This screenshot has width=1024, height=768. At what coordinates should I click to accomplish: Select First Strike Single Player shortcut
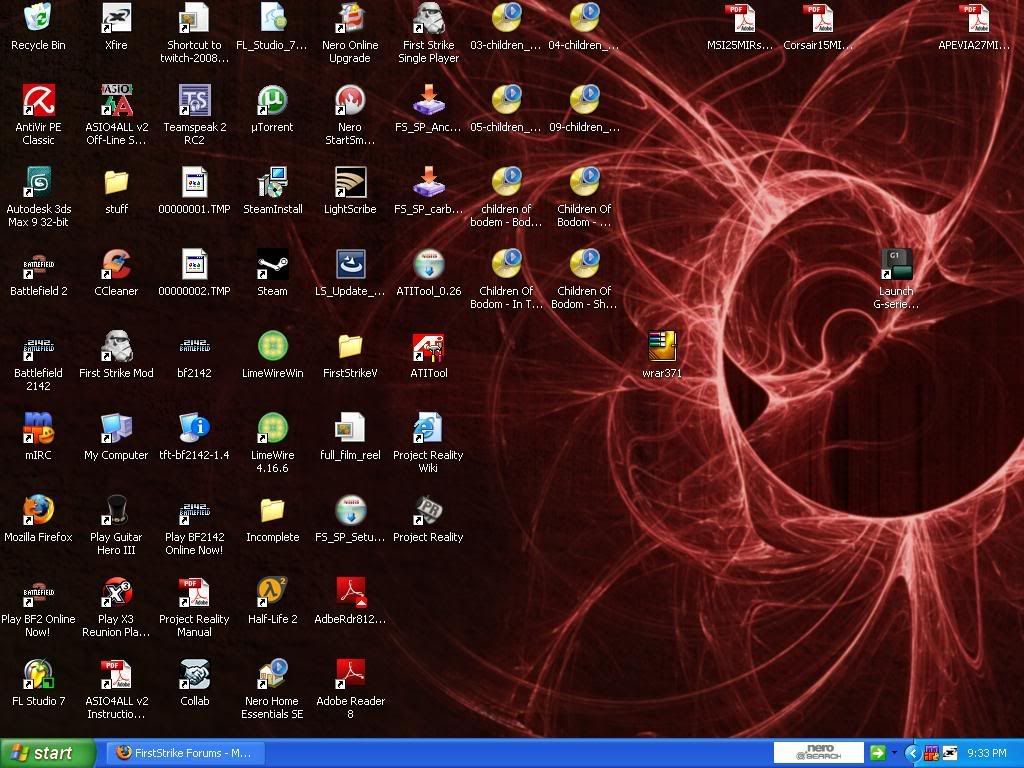coord(428,18)
